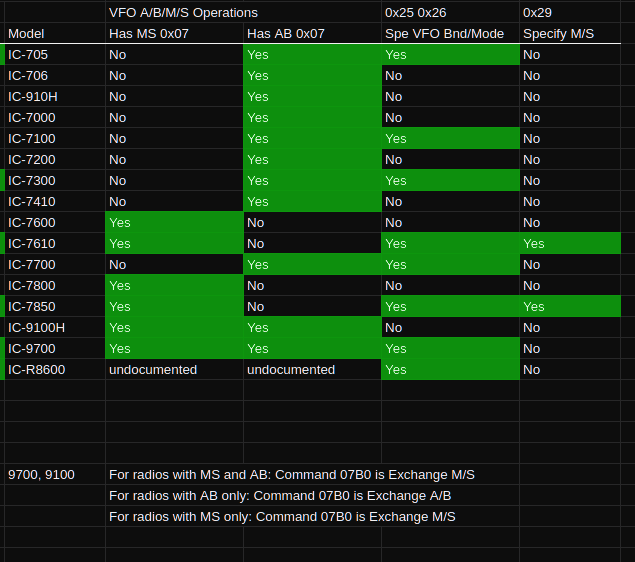
Task: Click IC-7600 'Has MS 0x07' Yes cell
Action: [174, 223]
